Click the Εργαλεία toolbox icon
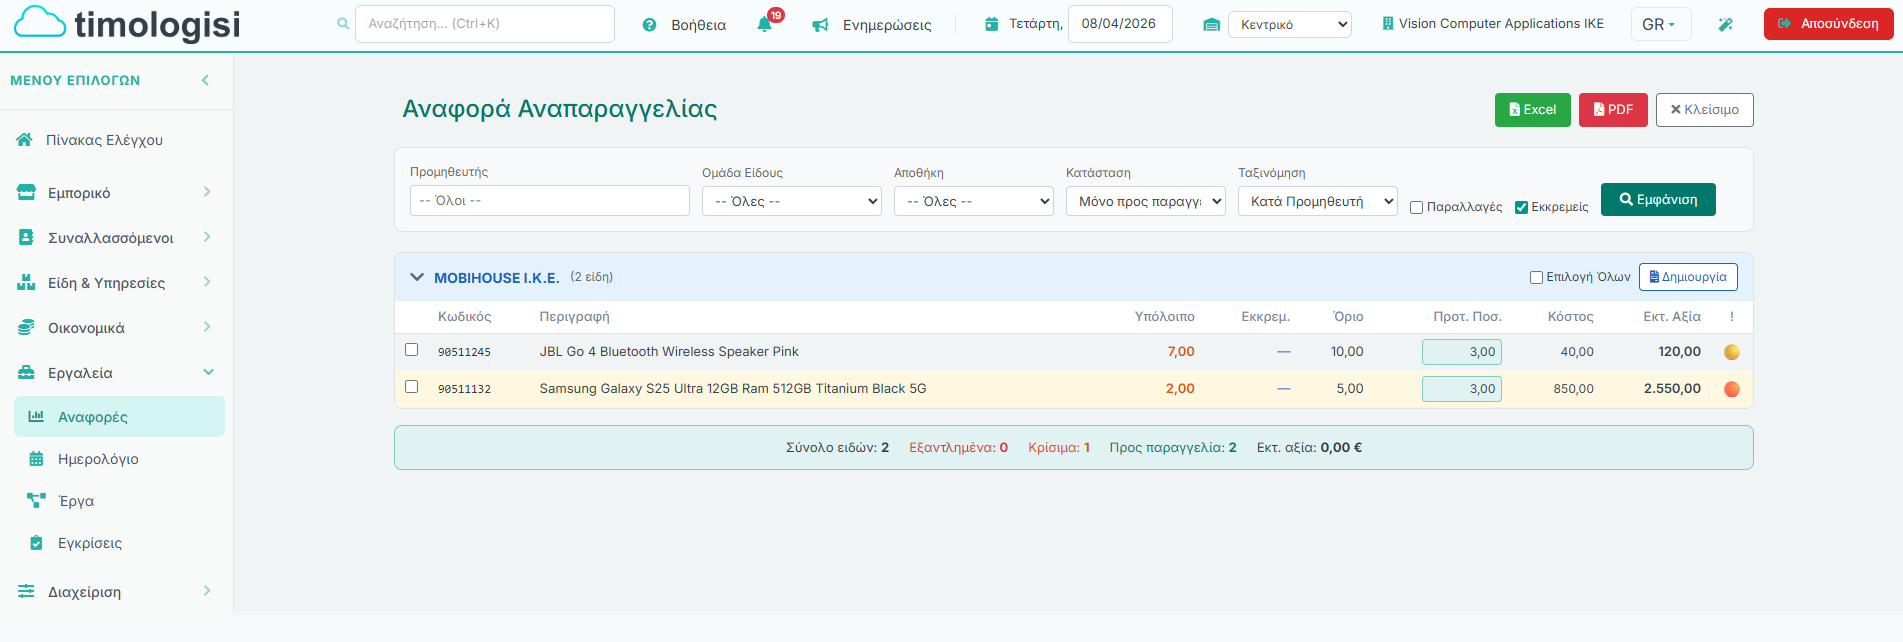 pyautogui.click(x=26, y=373)
